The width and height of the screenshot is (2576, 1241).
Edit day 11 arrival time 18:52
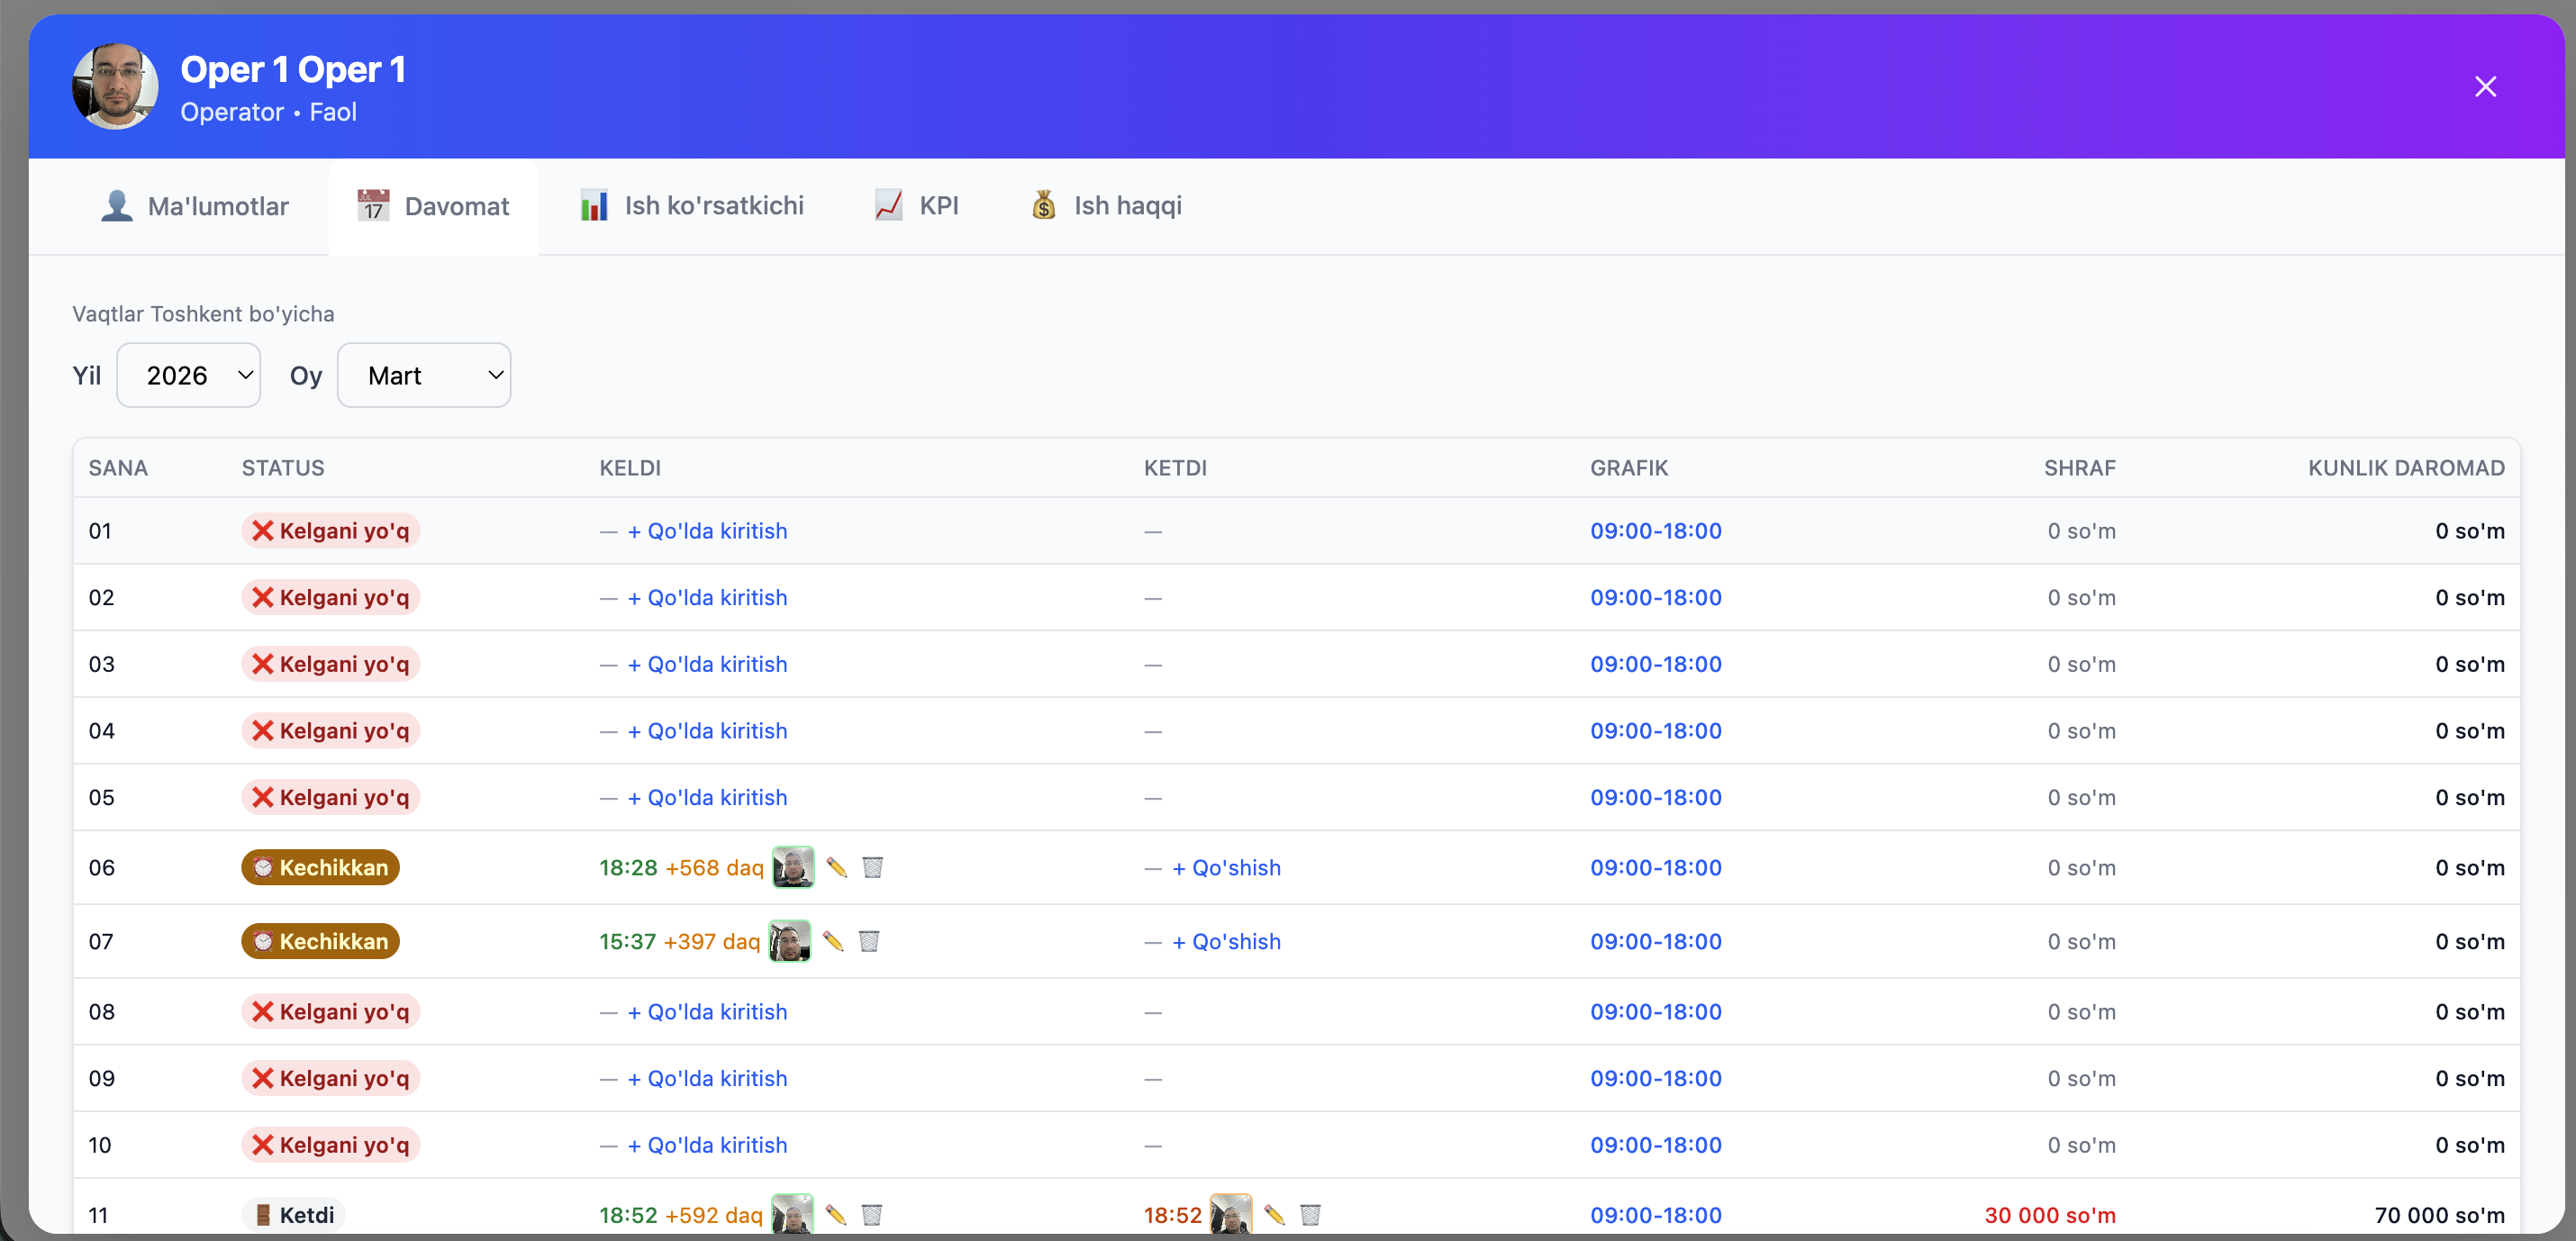(835, 1214)
